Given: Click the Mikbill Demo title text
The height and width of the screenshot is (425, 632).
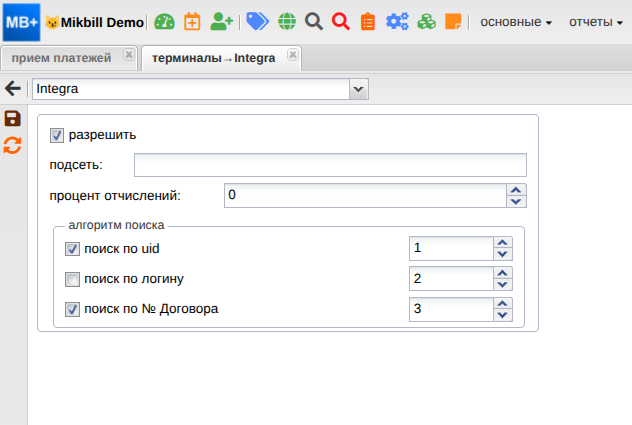Looking at the screenshot, I should click(102, 23).
